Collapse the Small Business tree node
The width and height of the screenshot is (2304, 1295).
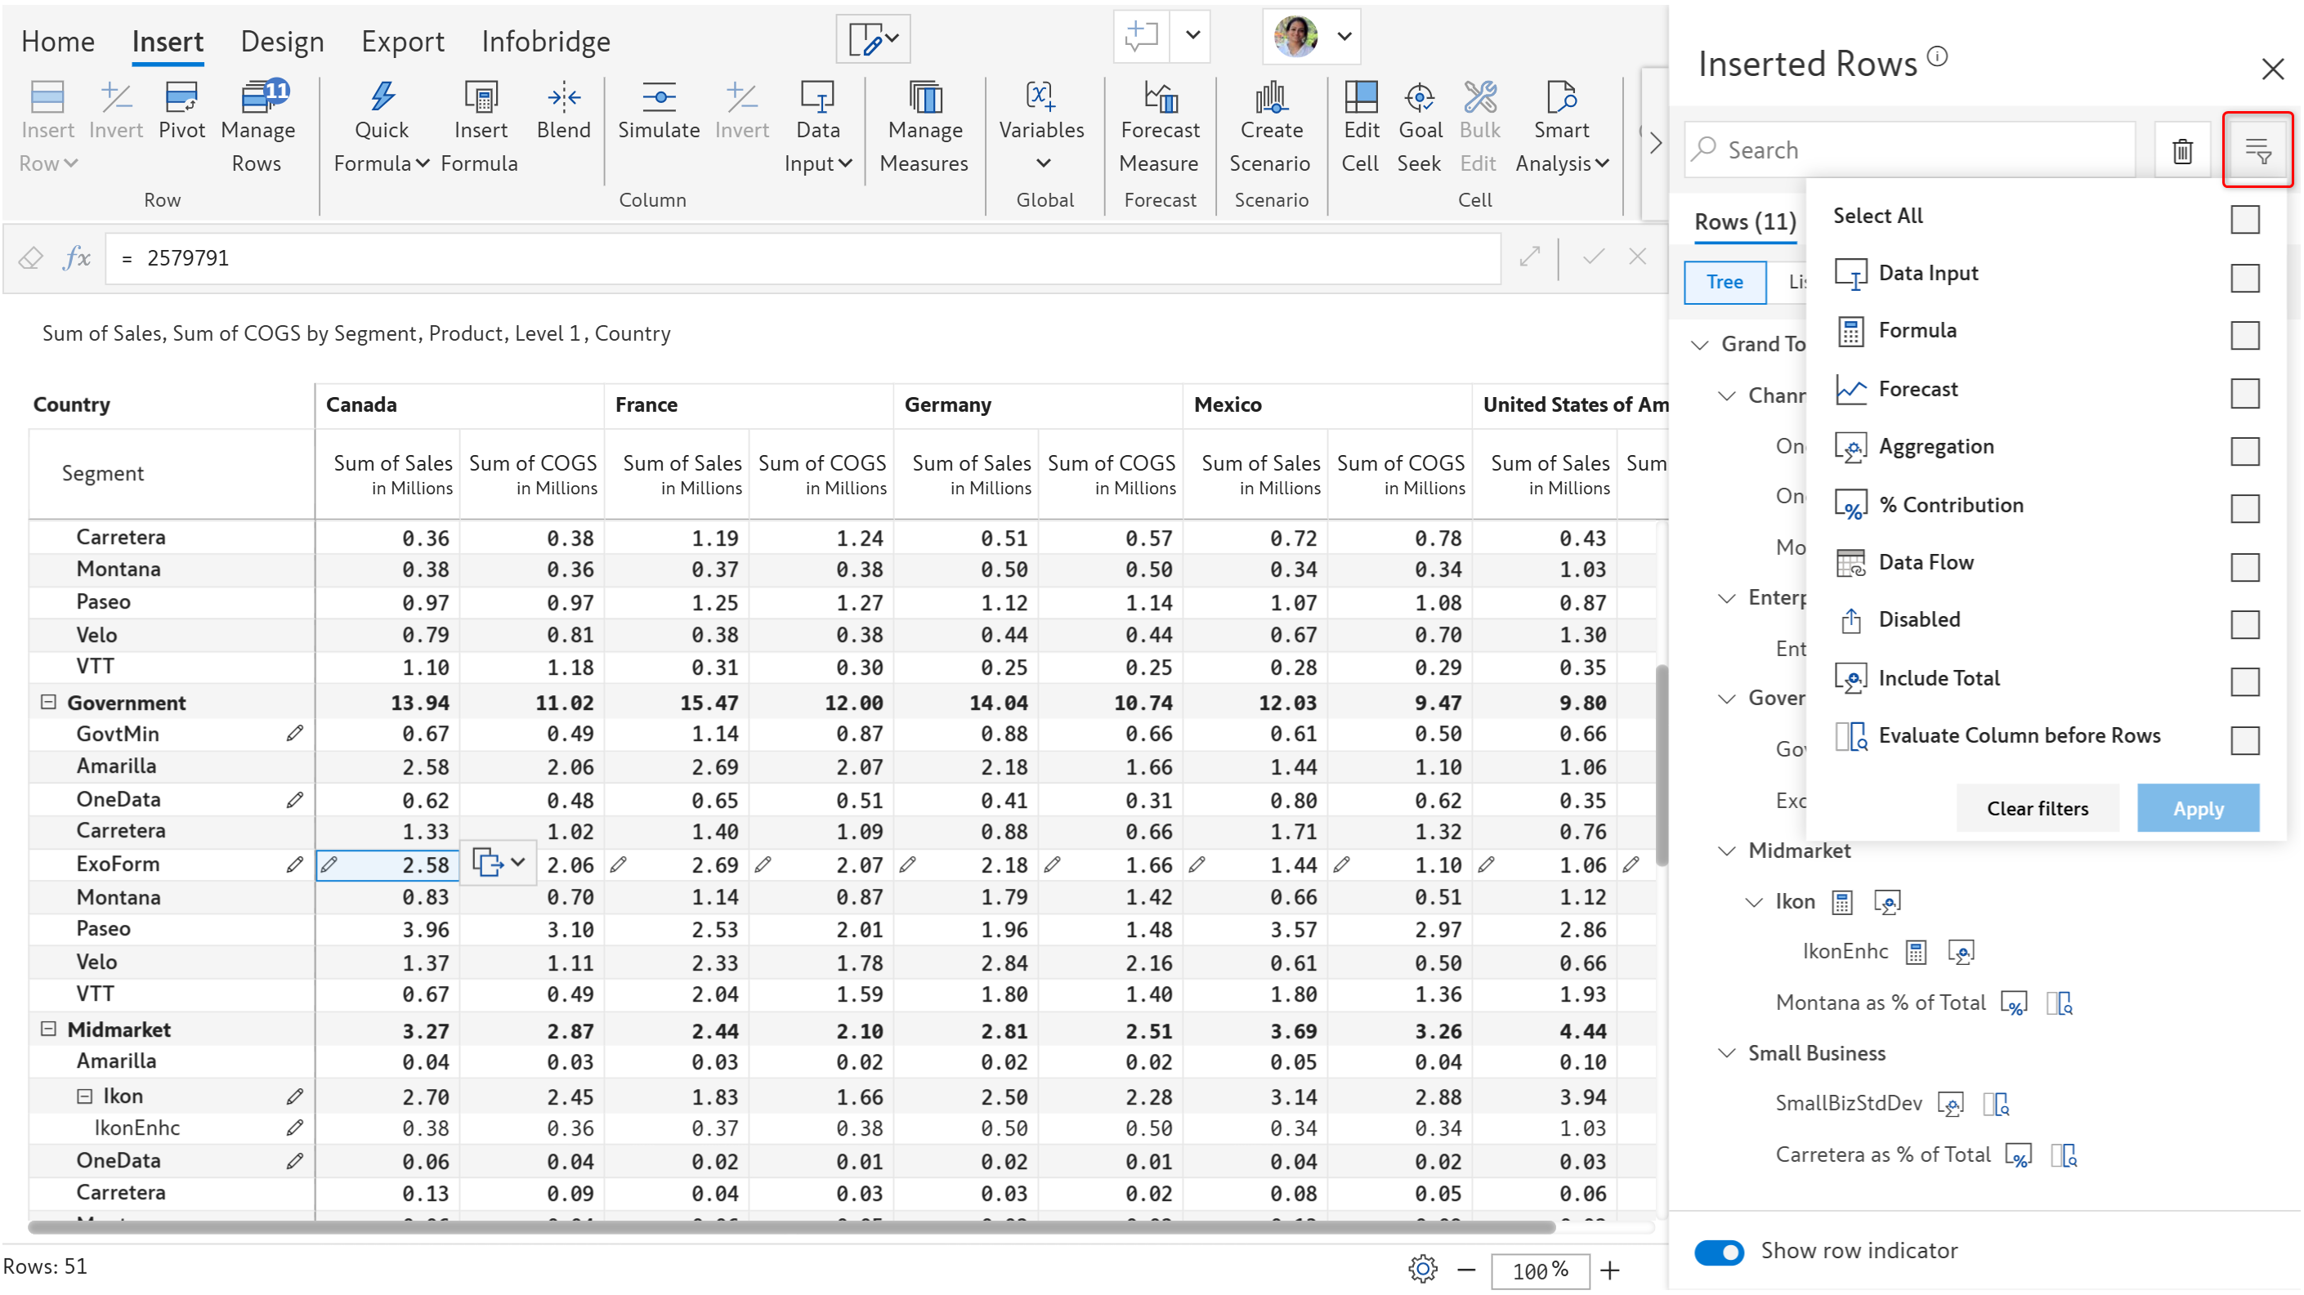pos(1727,1053)
